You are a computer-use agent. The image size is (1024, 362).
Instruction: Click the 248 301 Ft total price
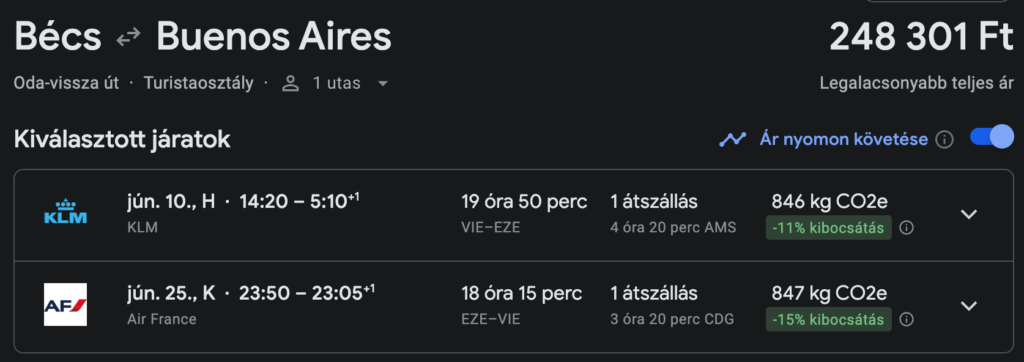click(921, 37)
